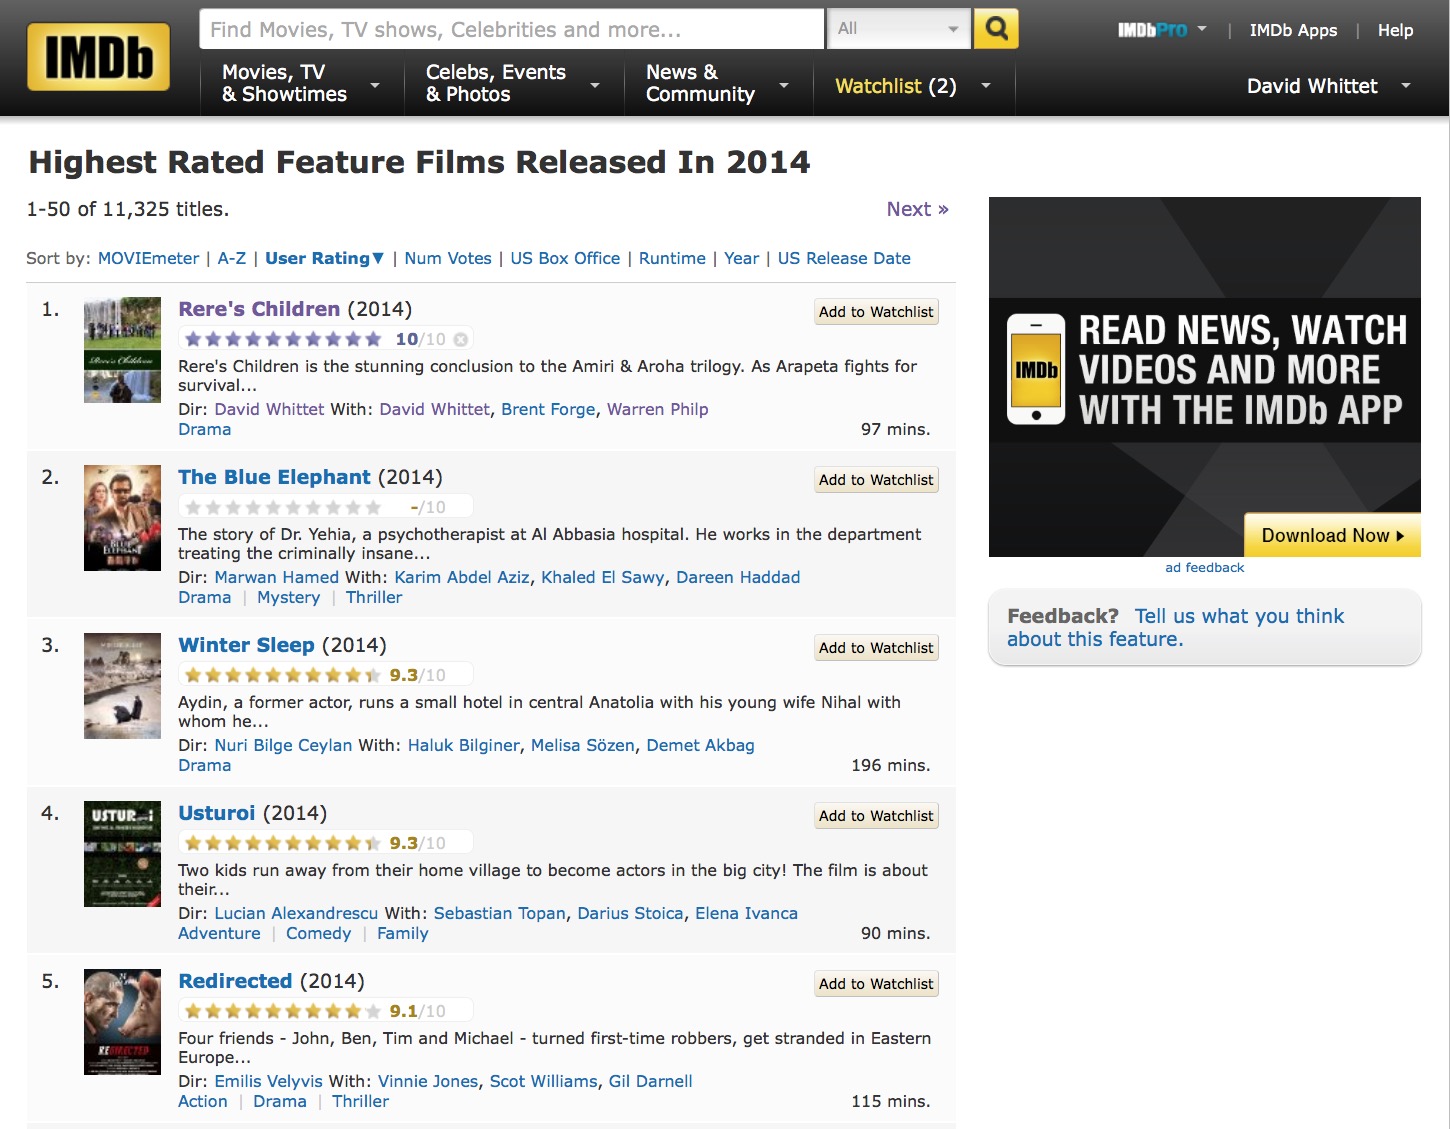This screenshot has height=1129, width=1450.
Task: Open Warren Philp's page
Action: click(x=658, y=409)
